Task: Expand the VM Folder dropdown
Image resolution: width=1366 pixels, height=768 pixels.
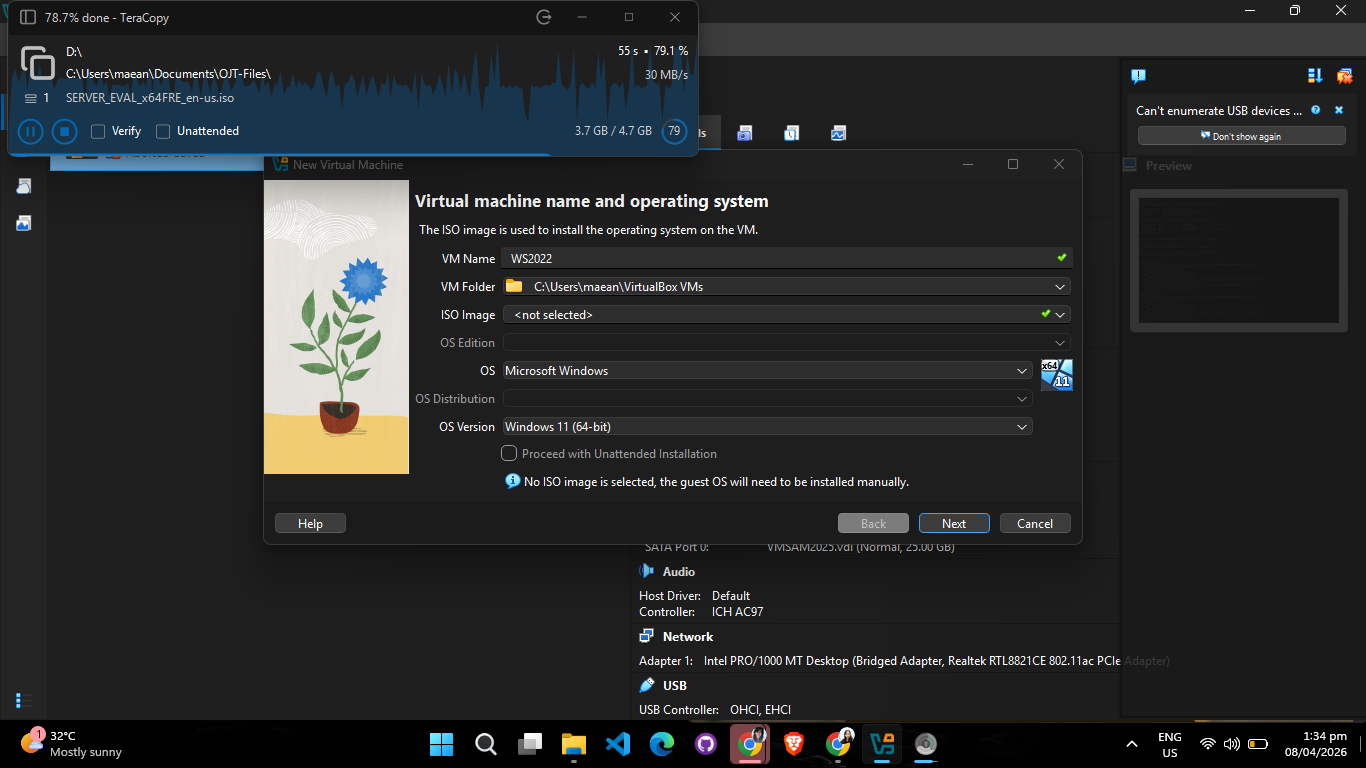Action: 1061,287
